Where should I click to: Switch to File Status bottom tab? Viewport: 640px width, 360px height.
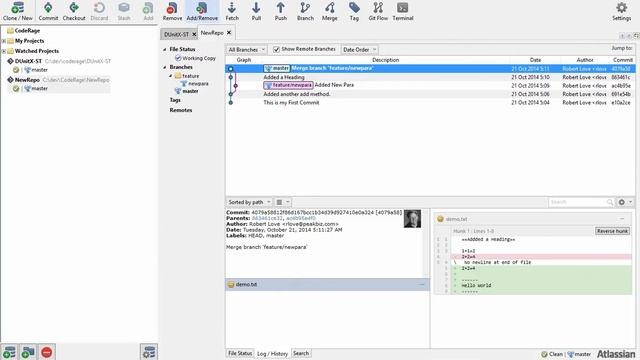click(x=240, y=353)
